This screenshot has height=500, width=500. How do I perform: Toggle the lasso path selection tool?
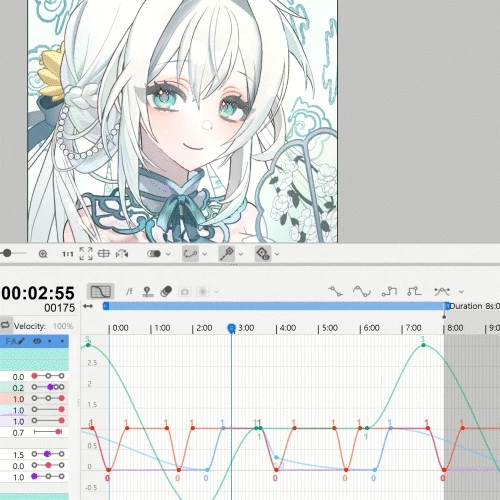[x=190, y=254]
